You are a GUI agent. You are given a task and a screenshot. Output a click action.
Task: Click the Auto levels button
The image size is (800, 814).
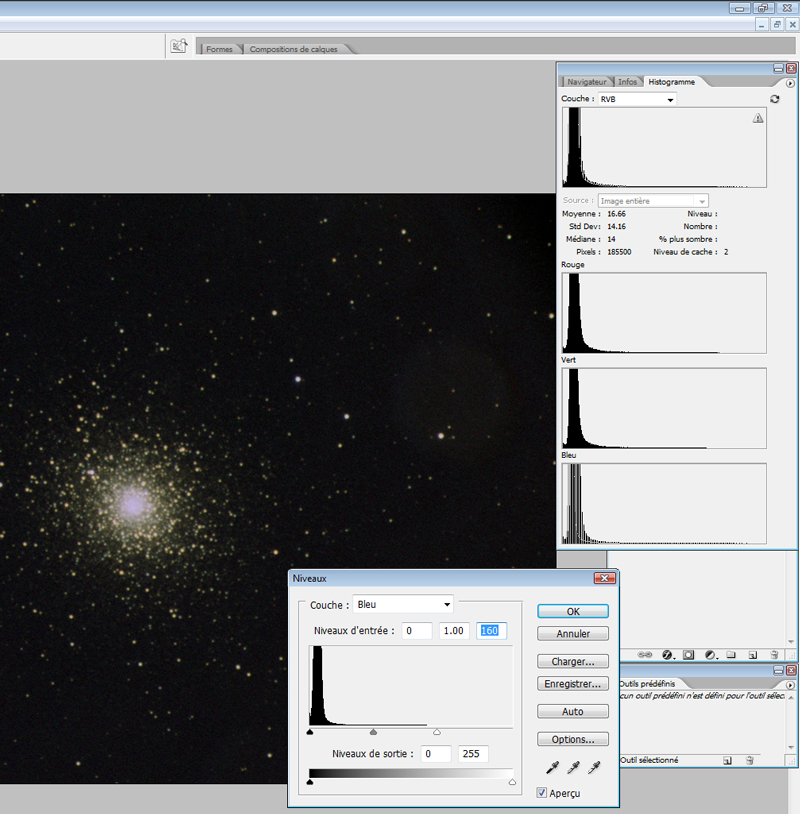572,711
